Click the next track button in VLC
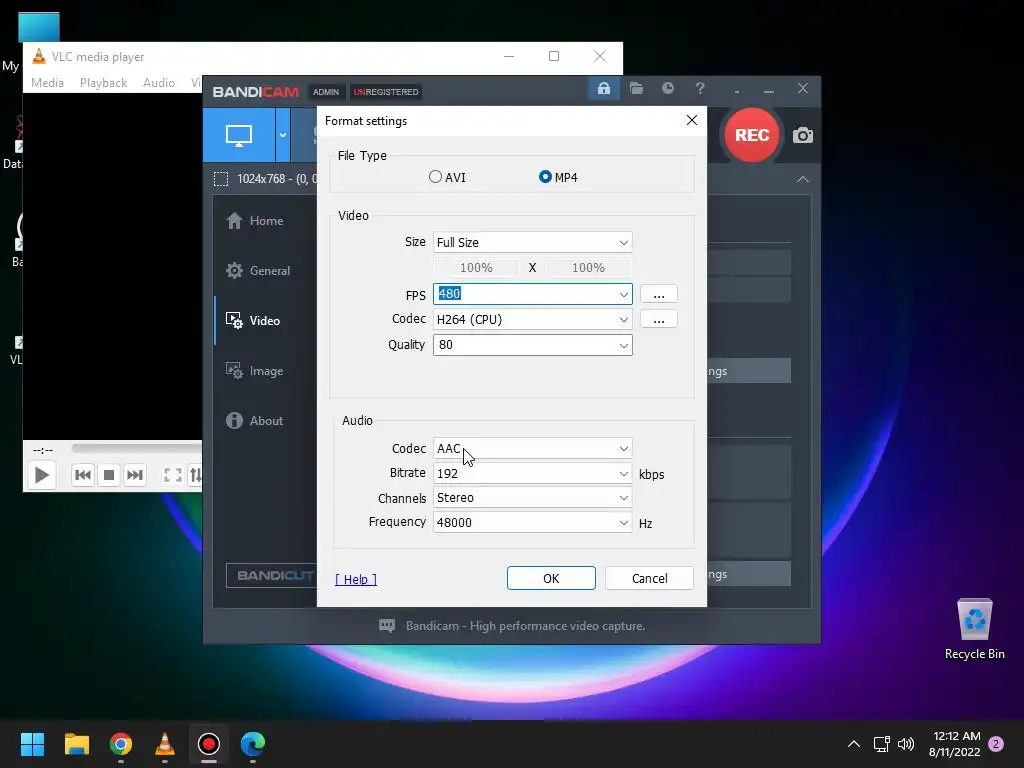The image size is (1024, 768). click(135, 475)
